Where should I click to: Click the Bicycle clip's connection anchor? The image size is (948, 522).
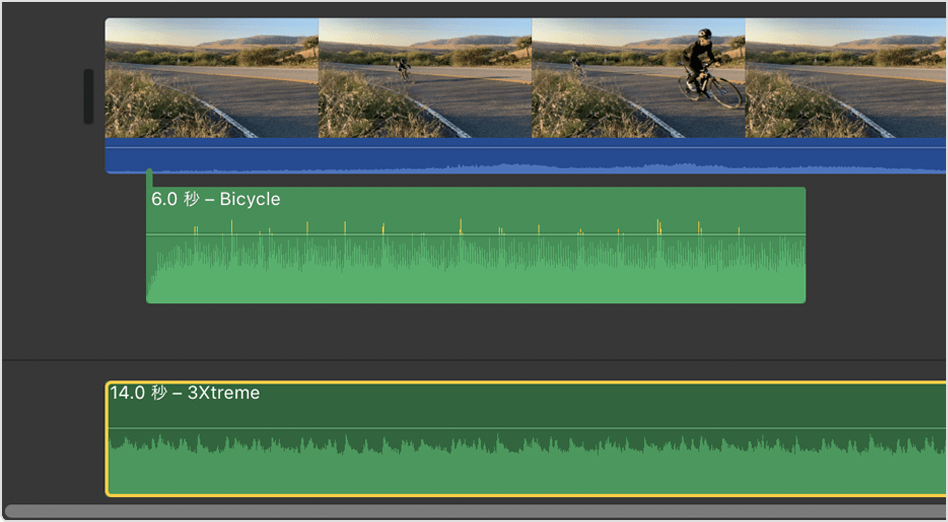(149, 179)
